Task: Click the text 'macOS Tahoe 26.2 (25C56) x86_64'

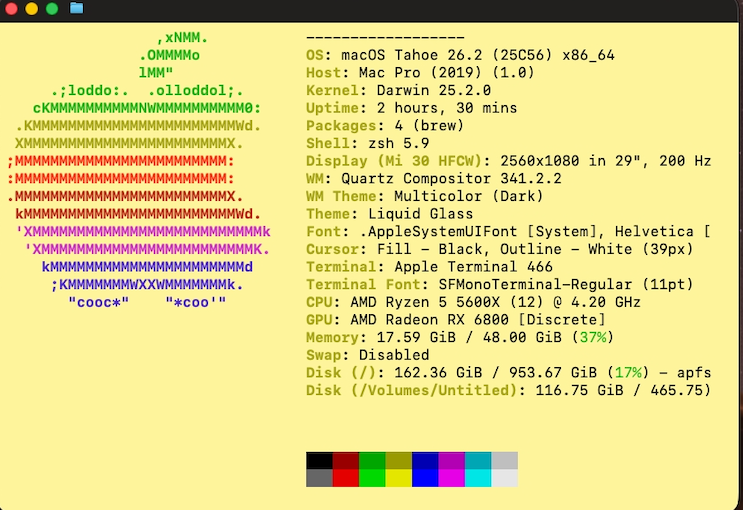Action: click(x=478, y=55)
